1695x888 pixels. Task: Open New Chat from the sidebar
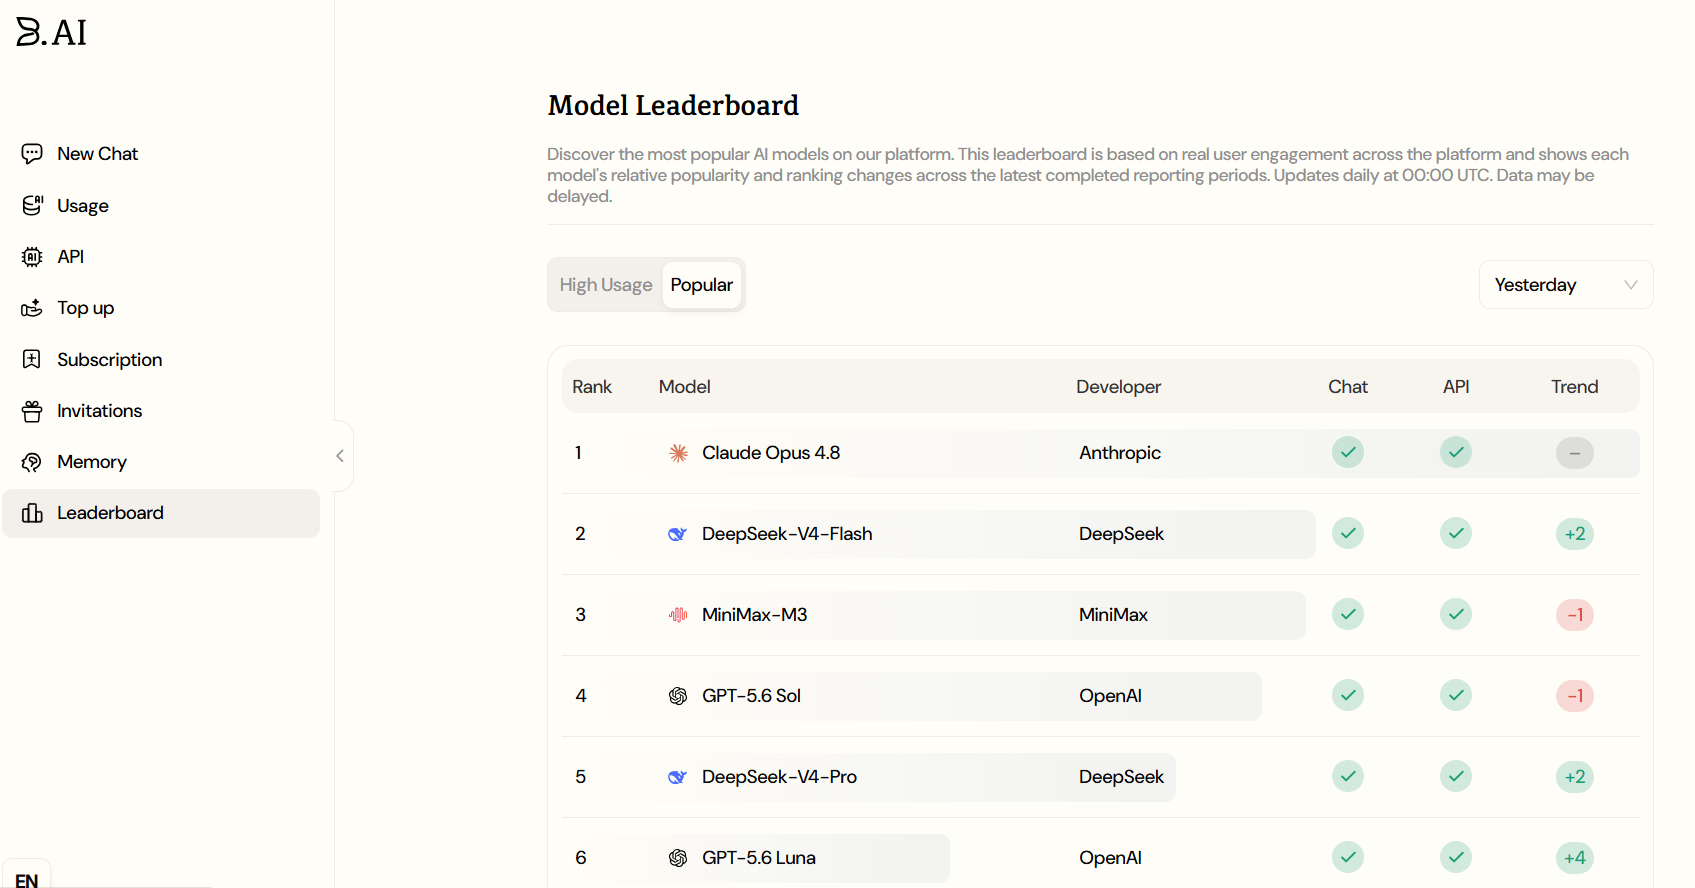click(x=161, y=153)
